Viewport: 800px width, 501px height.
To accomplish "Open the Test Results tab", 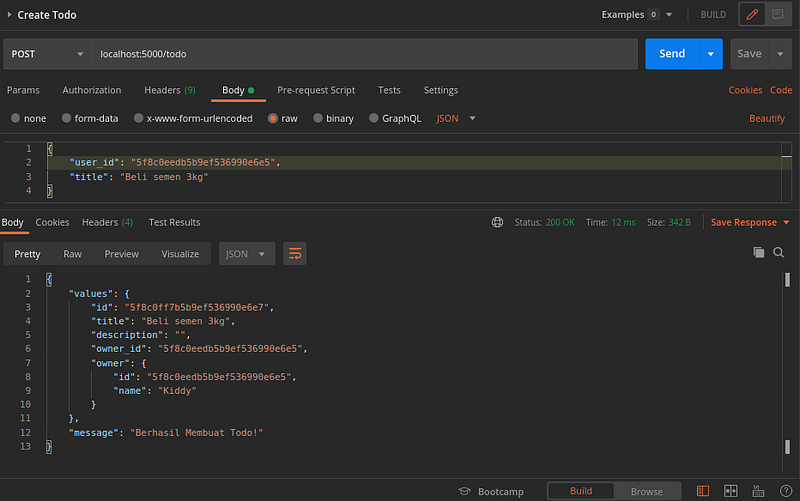I will 174,222.
